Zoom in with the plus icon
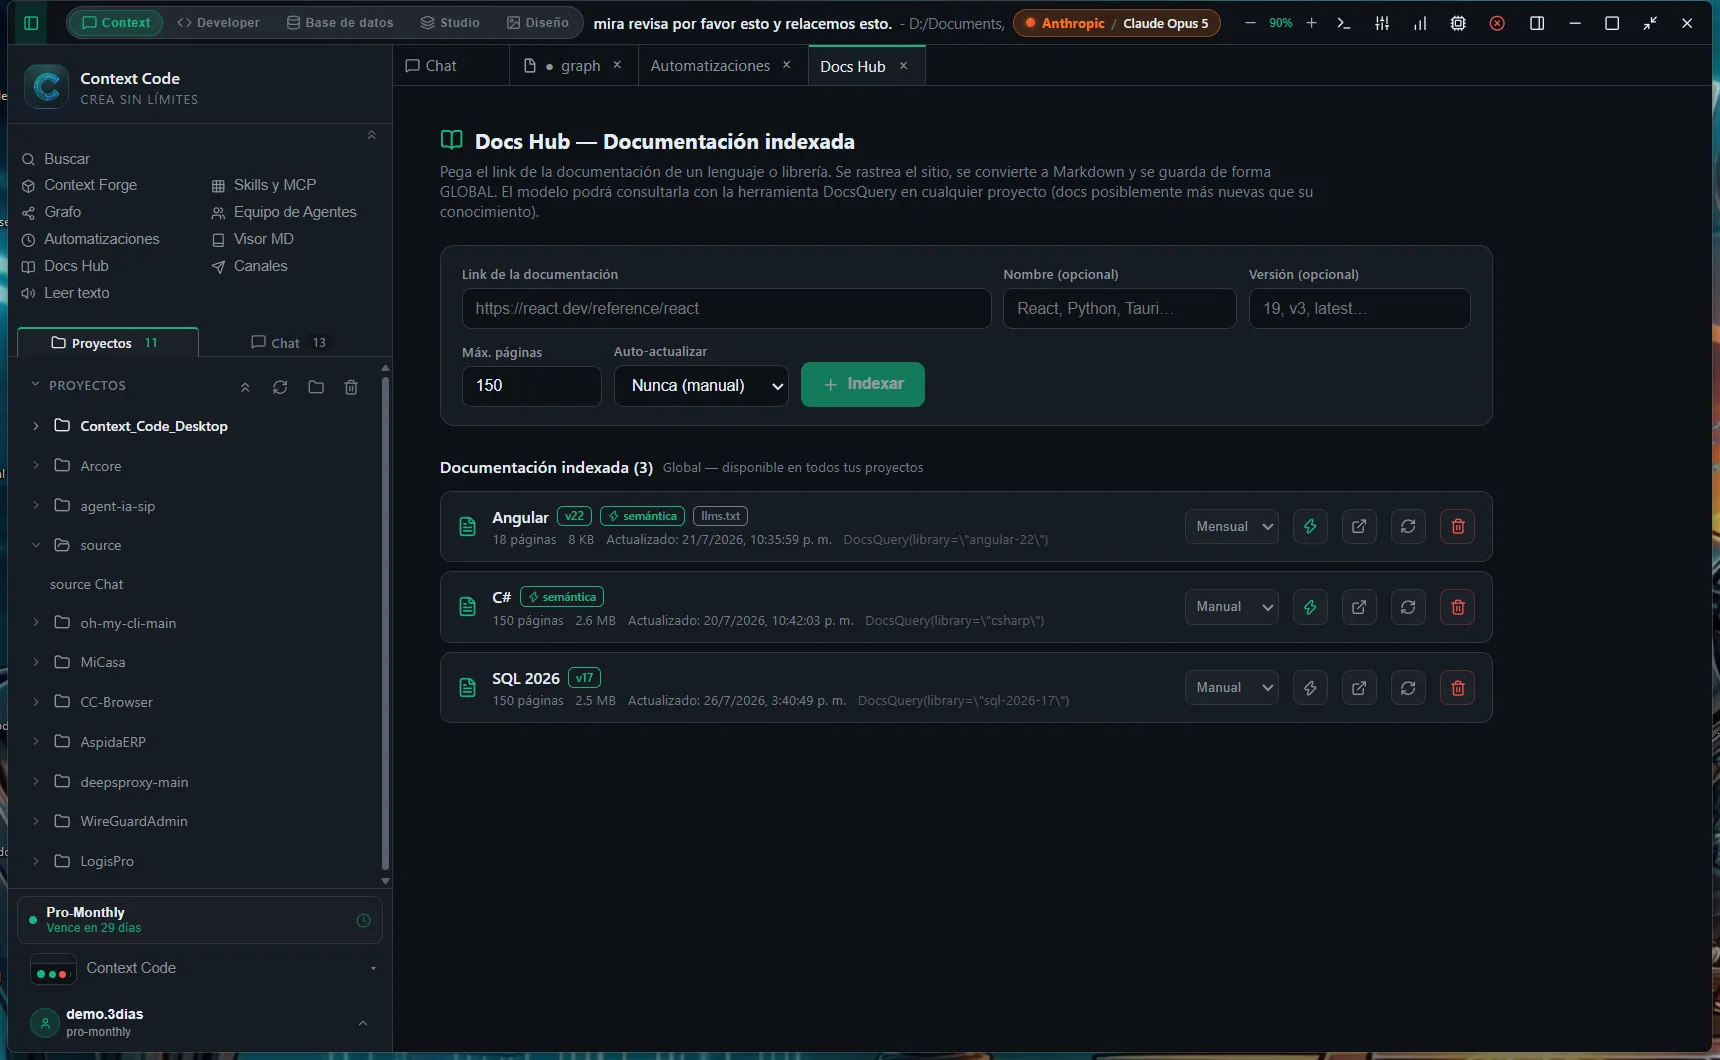Screen dimensions: 1720x1060 1311,23
